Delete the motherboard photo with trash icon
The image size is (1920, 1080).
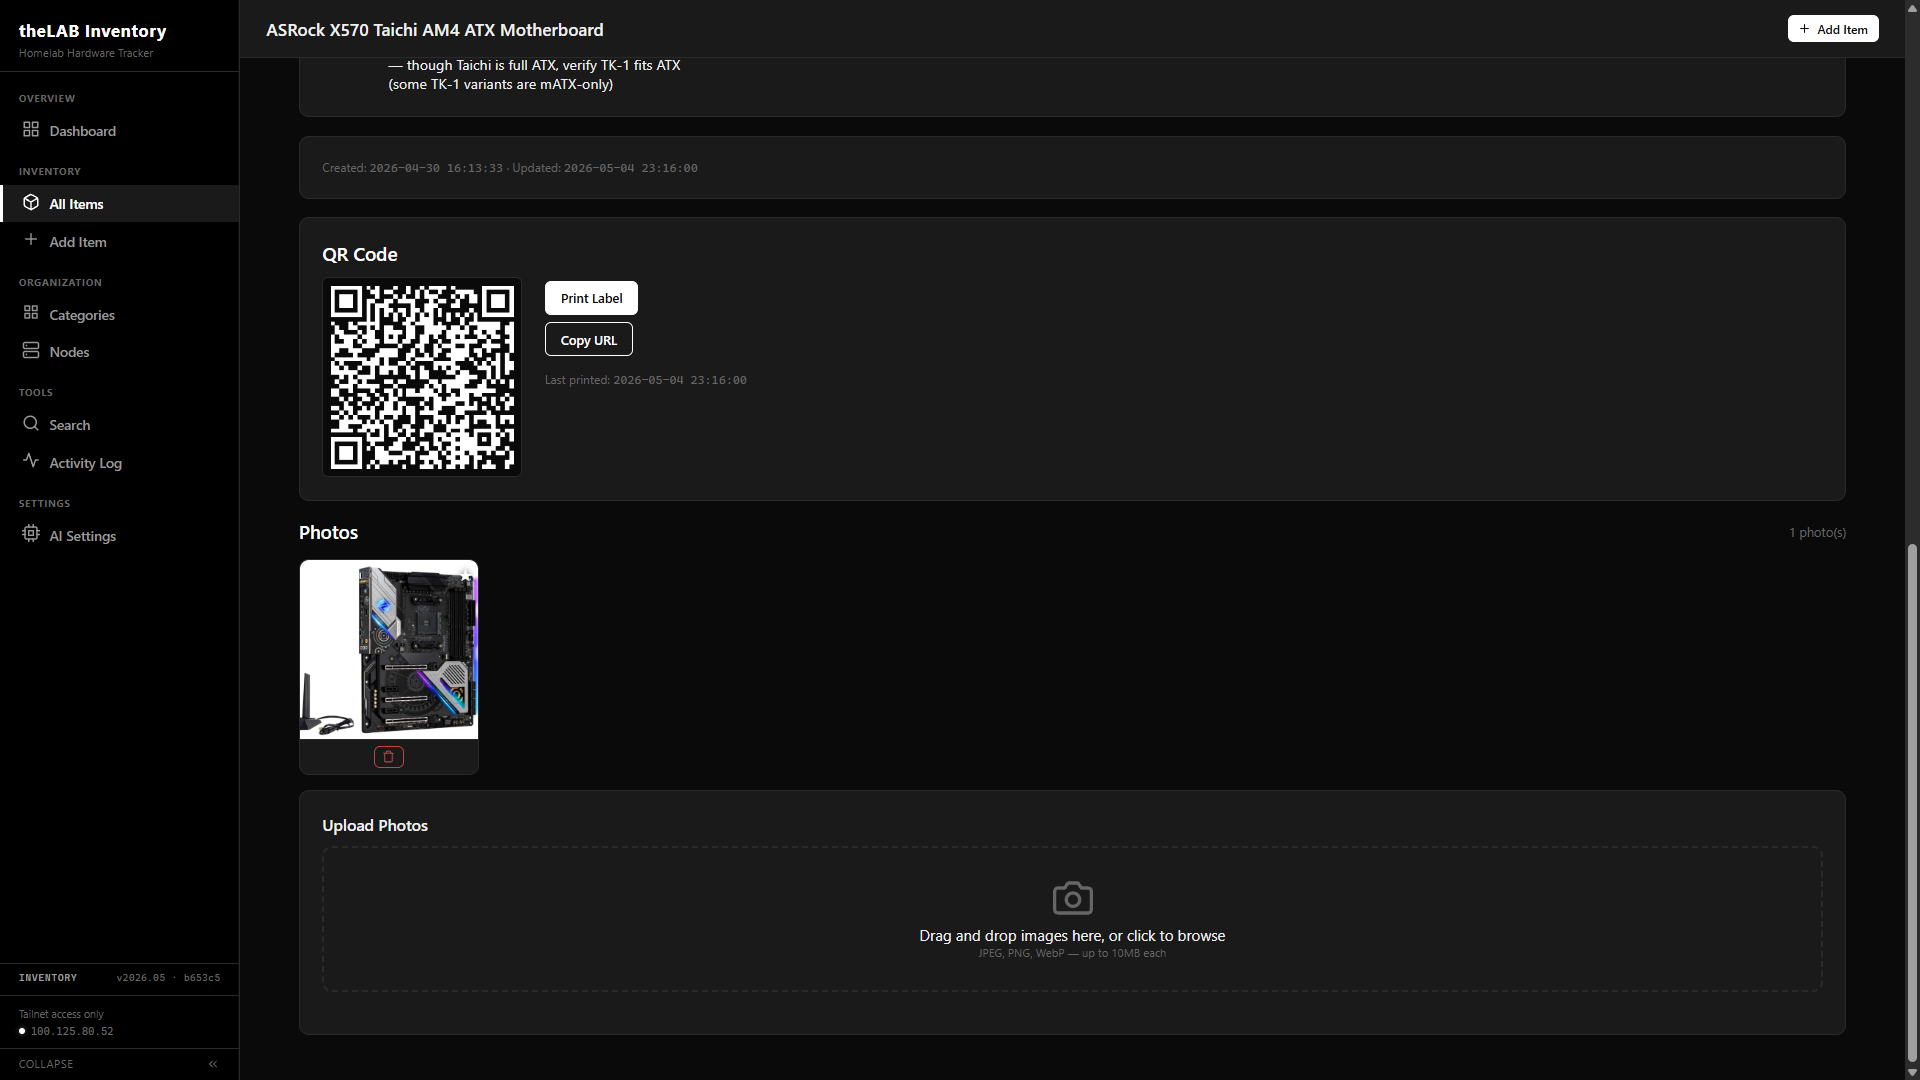click(x=389, y=757)
